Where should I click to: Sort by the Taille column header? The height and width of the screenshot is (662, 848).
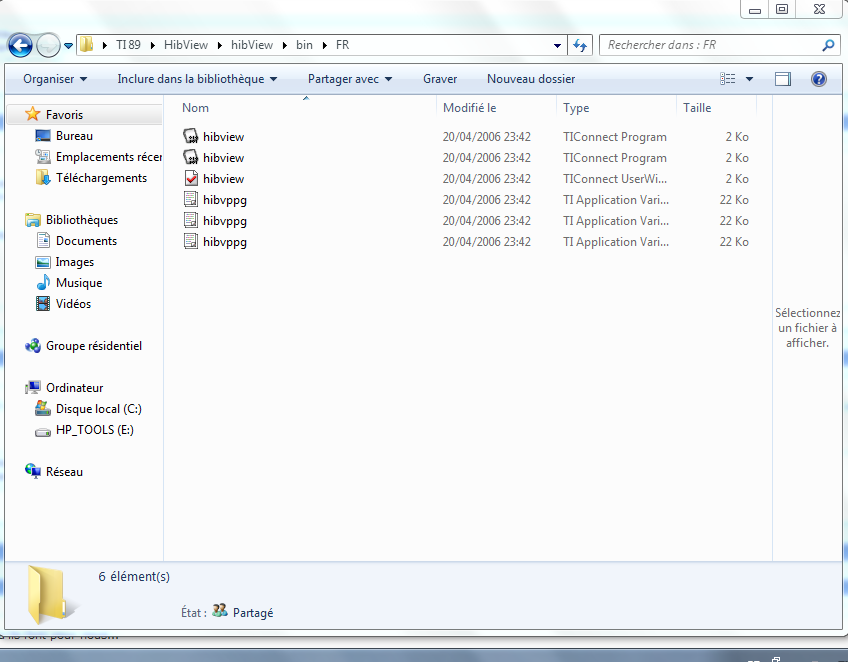(x=697, y=108)
